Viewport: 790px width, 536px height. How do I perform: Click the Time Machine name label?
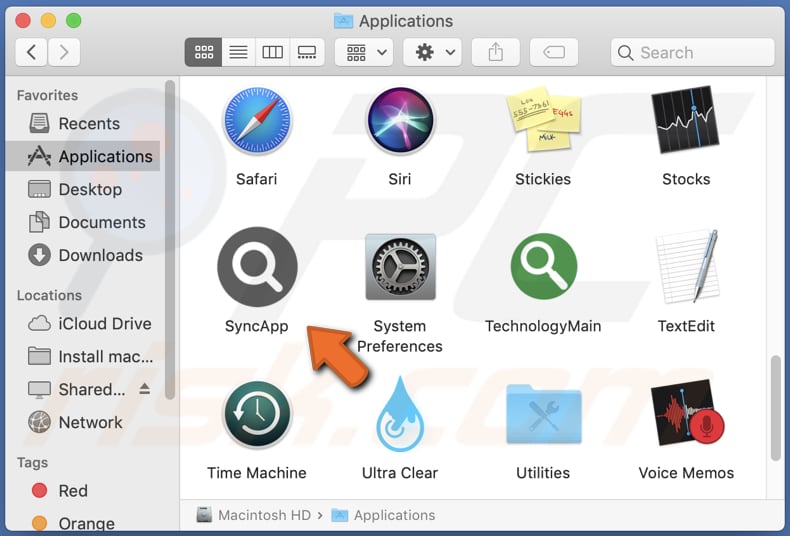click(x=257, y=473)
